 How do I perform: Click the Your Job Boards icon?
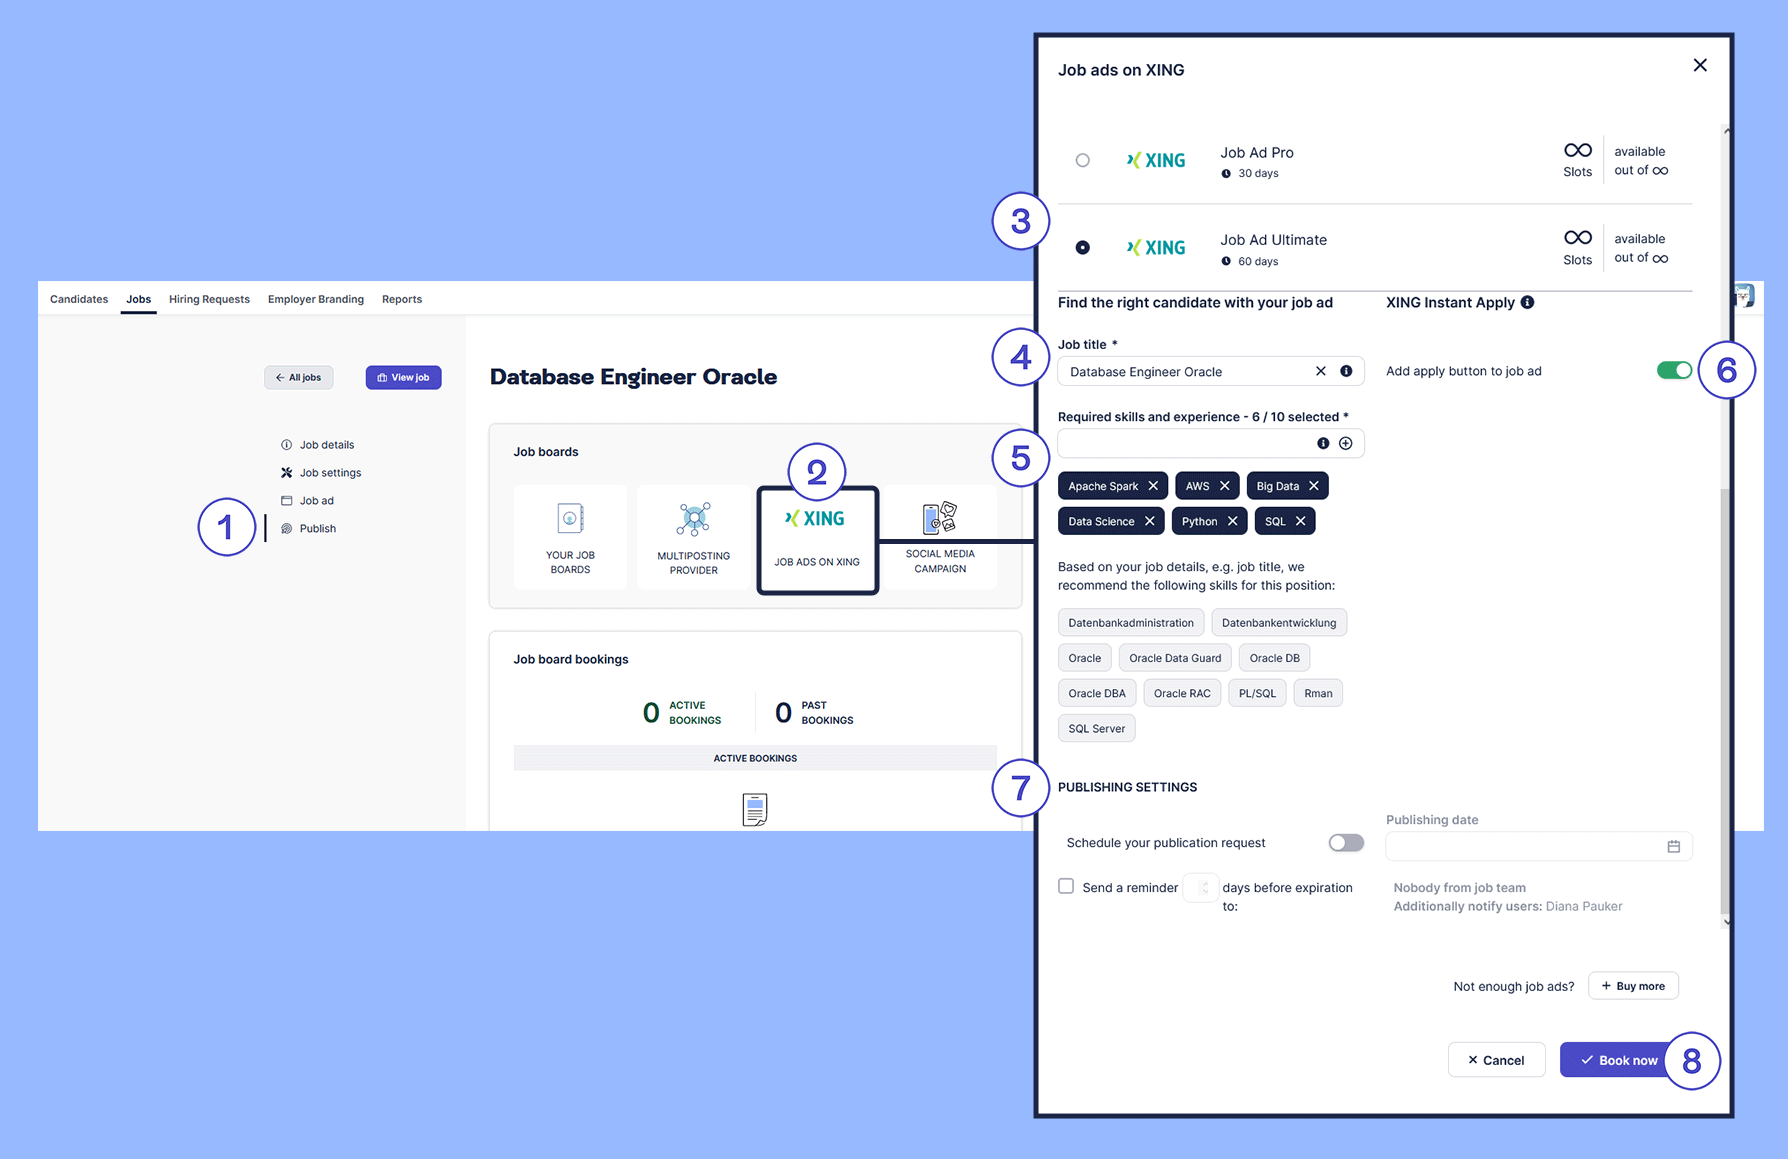pyautogui.click(x=570, y=519)
